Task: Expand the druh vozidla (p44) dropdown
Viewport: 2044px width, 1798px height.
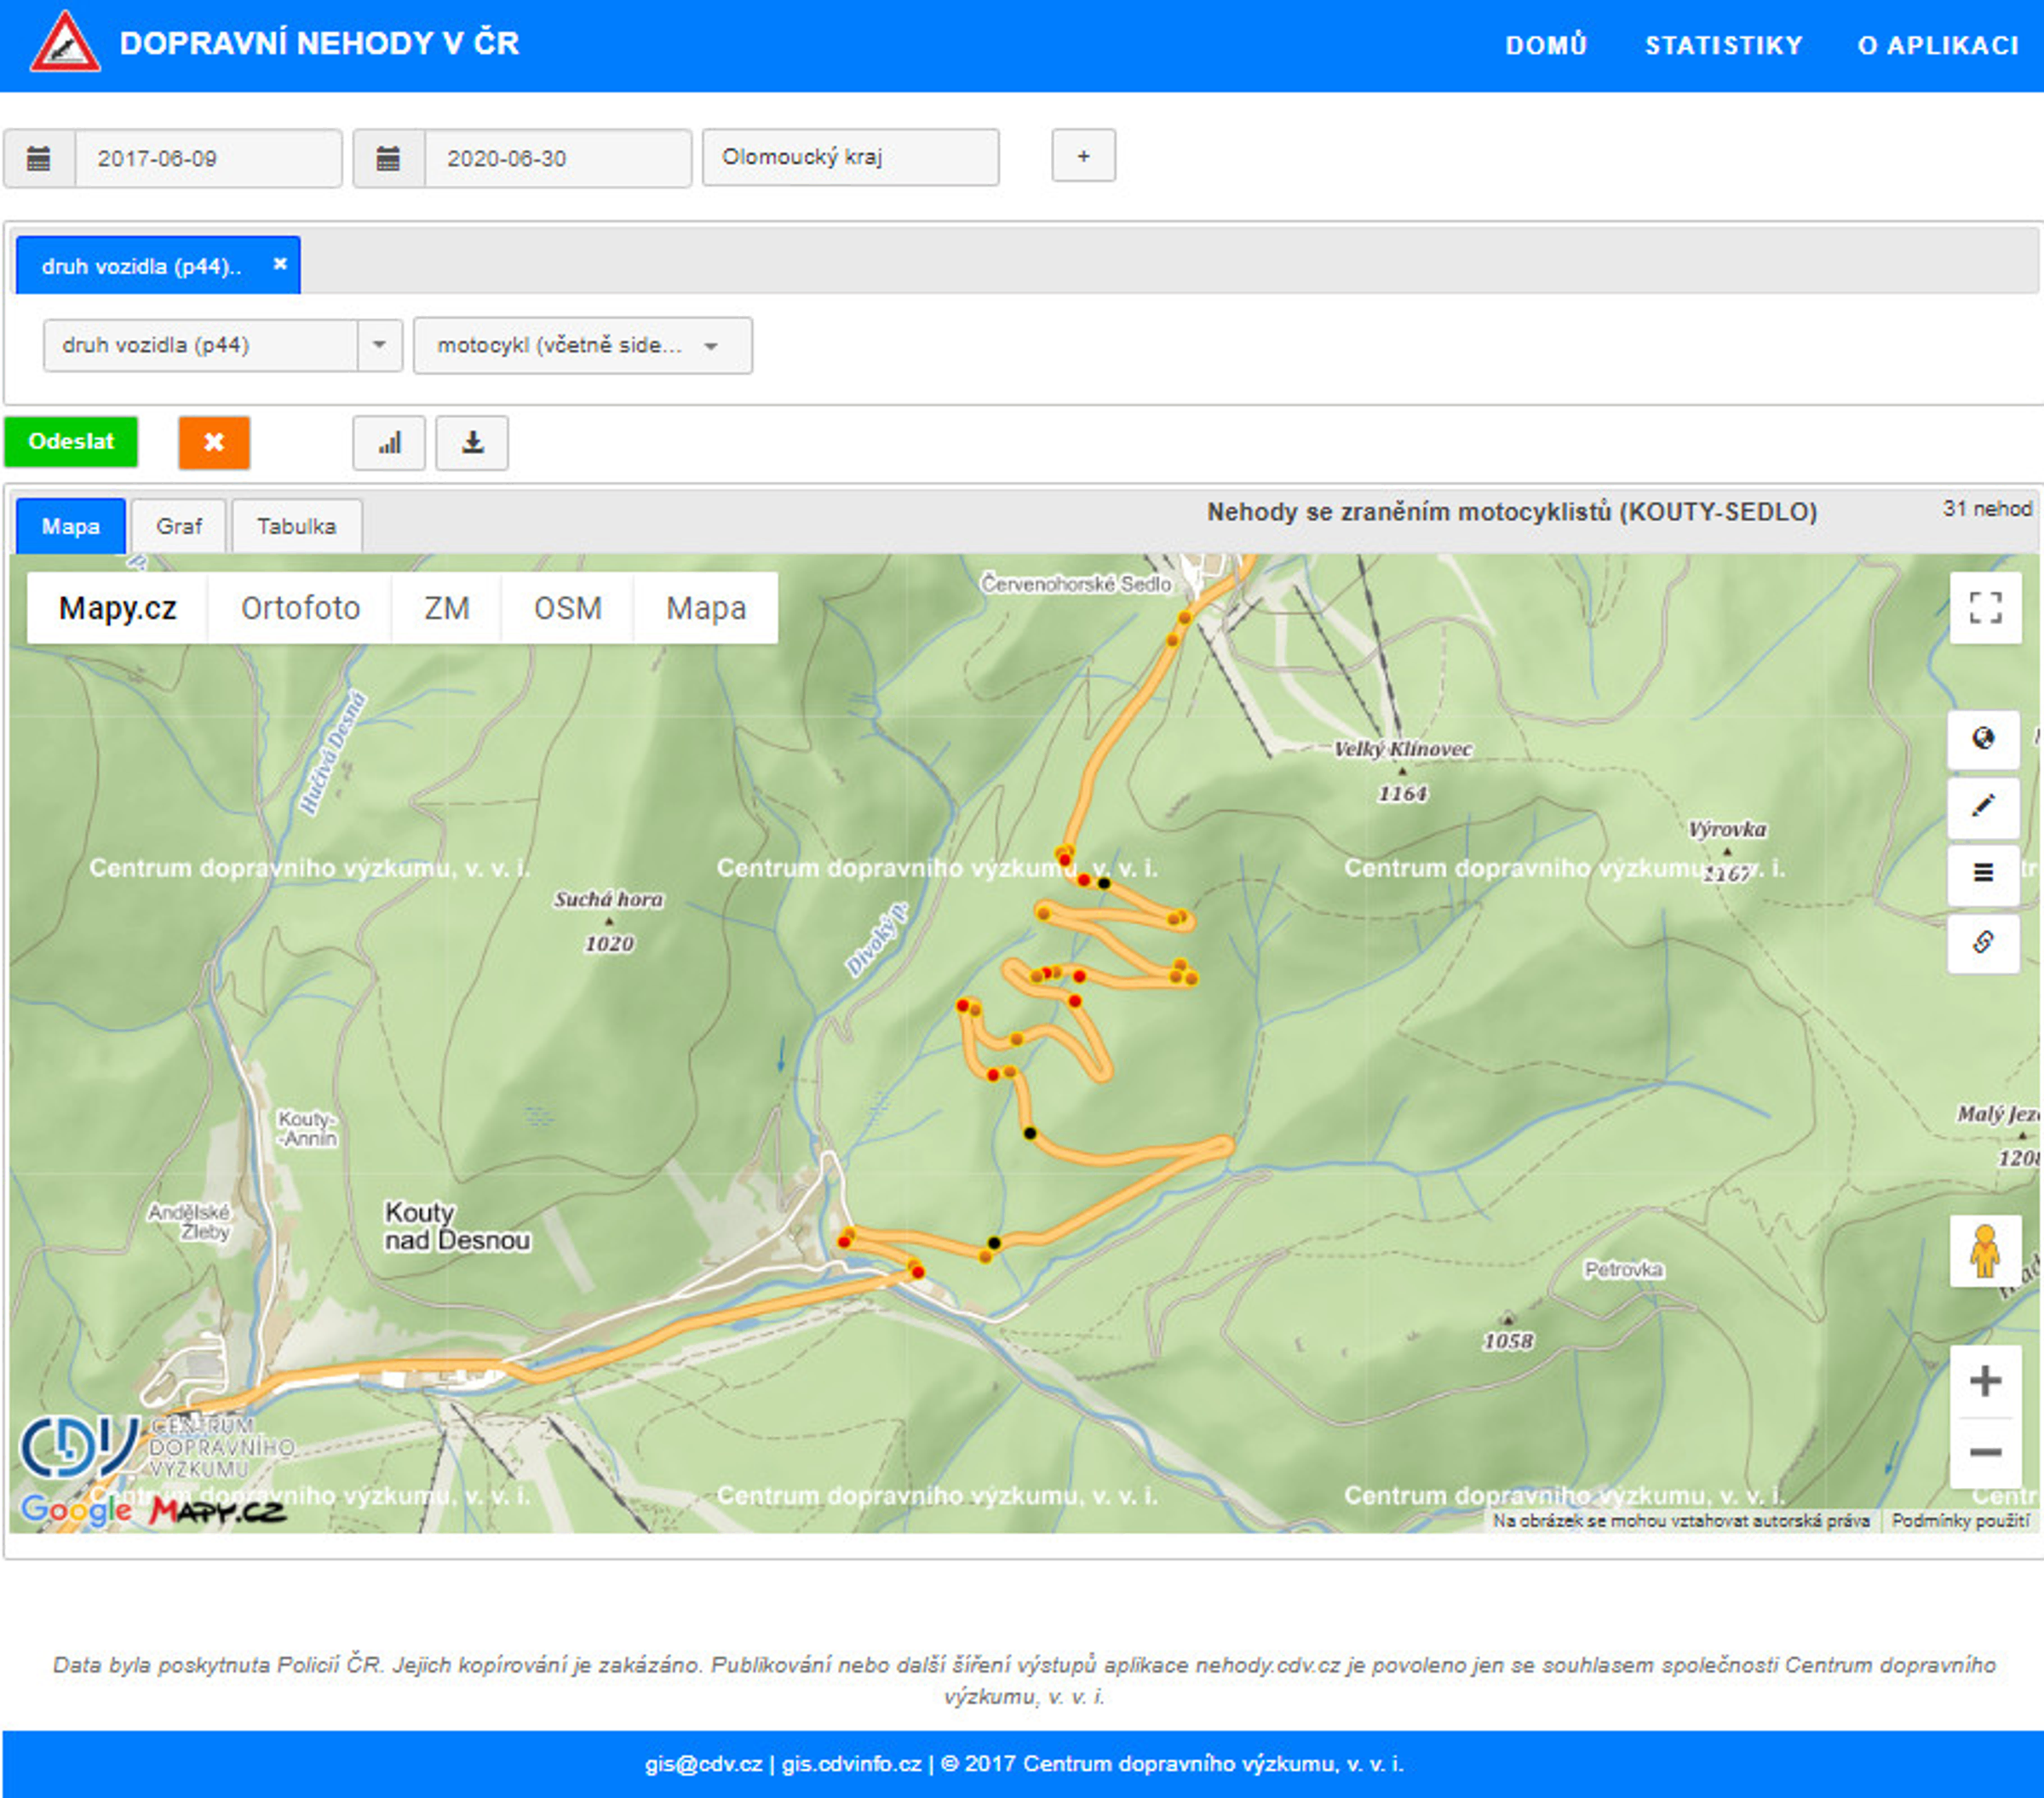Action: (379, 345)
